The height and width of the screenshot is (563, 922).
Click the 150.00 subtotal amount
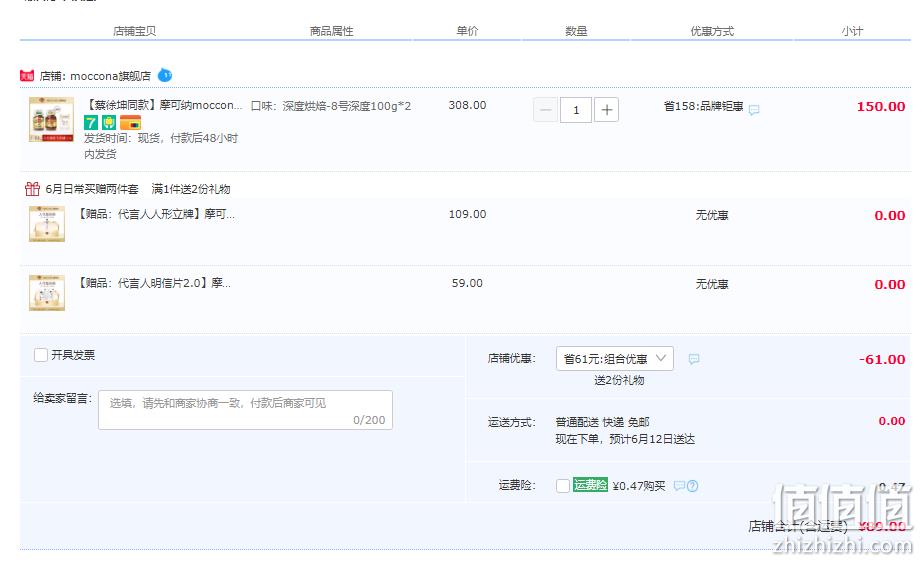(881, 106)
